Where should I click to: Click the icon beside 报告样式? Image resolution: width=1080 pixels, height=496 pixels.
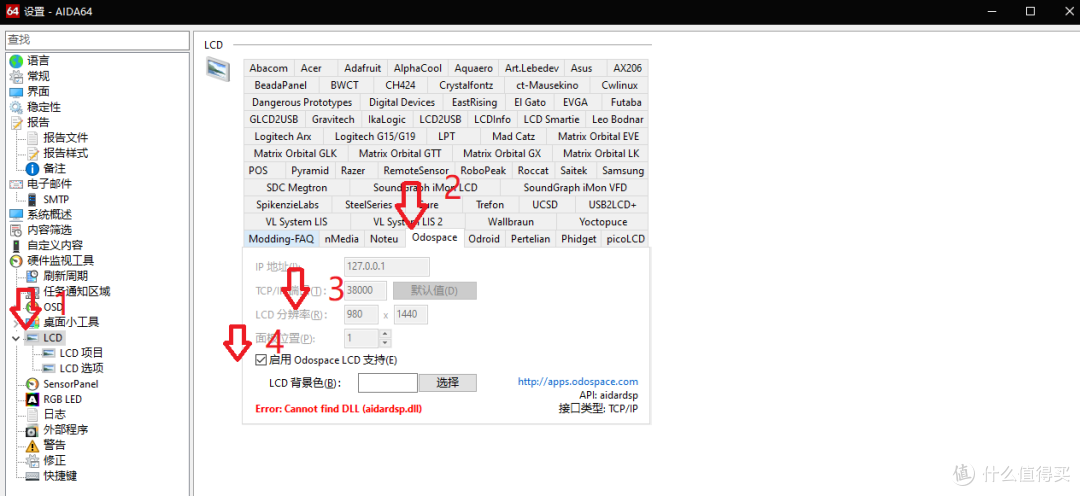tap(32, 153)
